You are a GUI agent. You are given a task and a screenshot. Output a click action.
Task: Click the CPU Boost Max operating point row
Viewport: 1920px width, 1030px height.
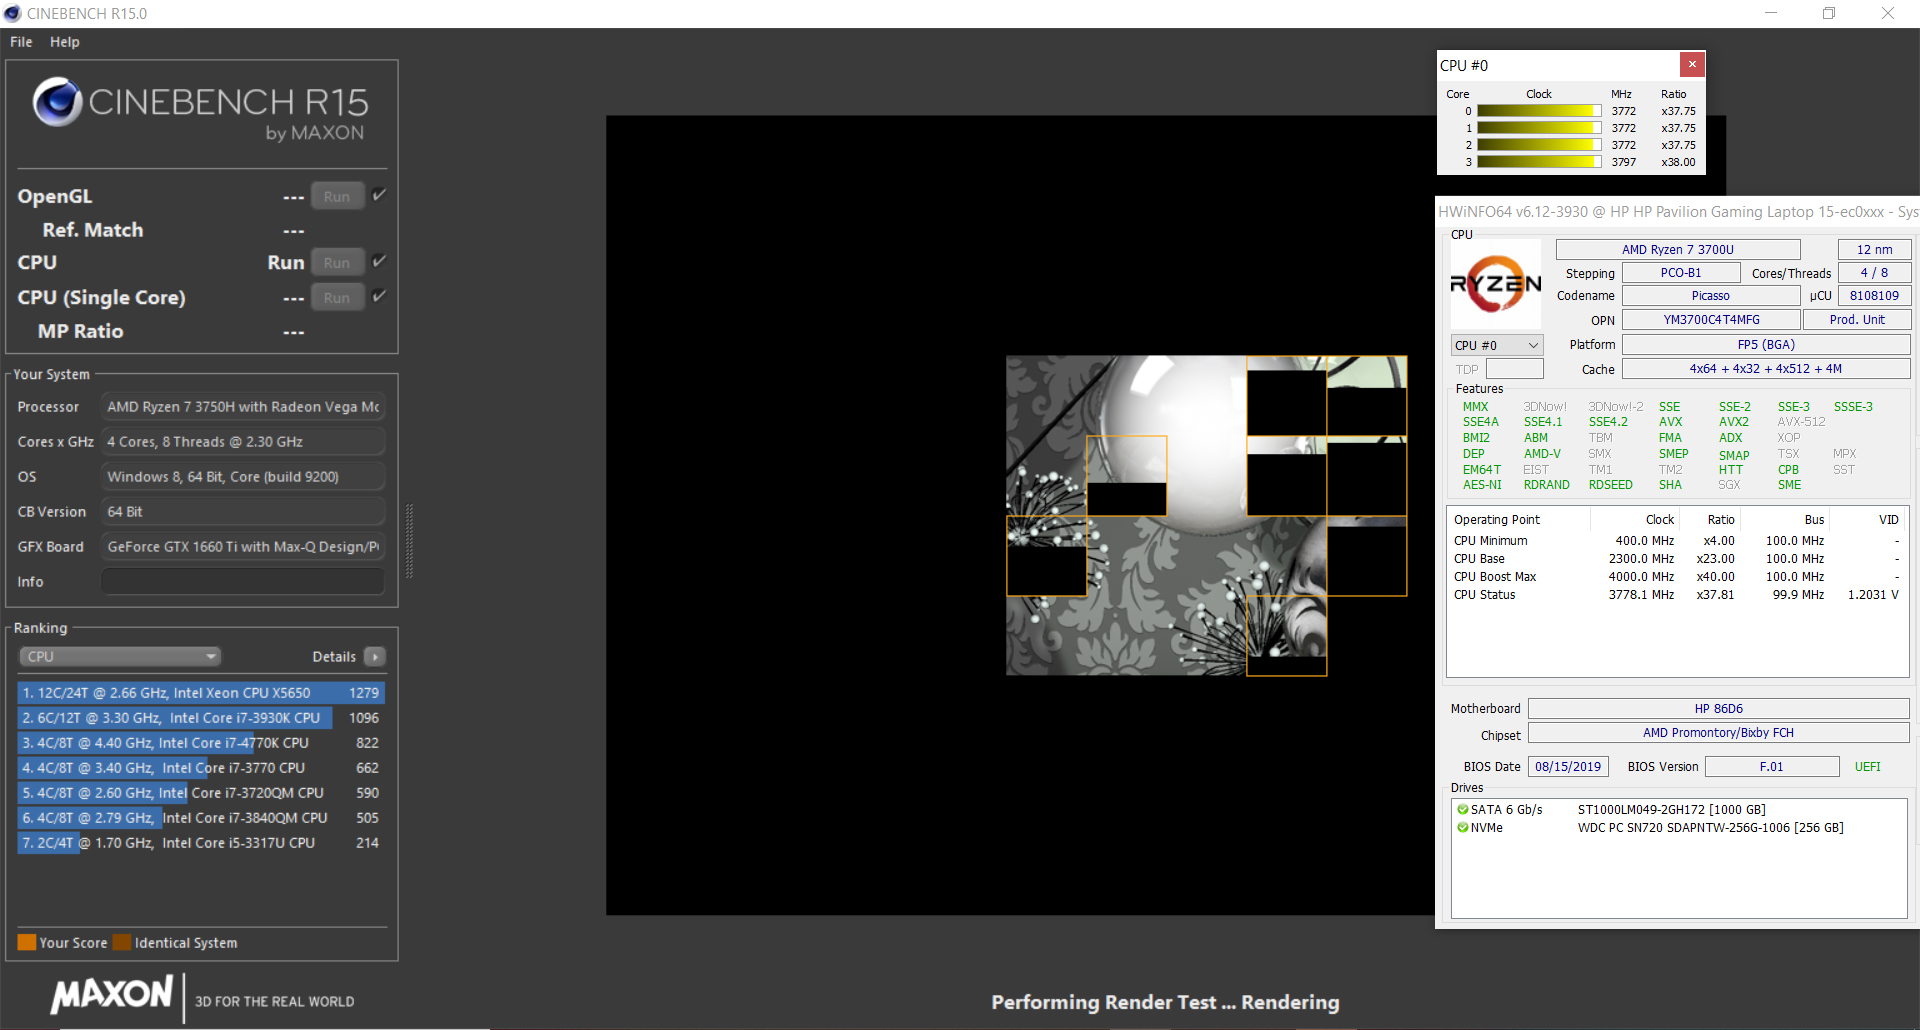1677,577
